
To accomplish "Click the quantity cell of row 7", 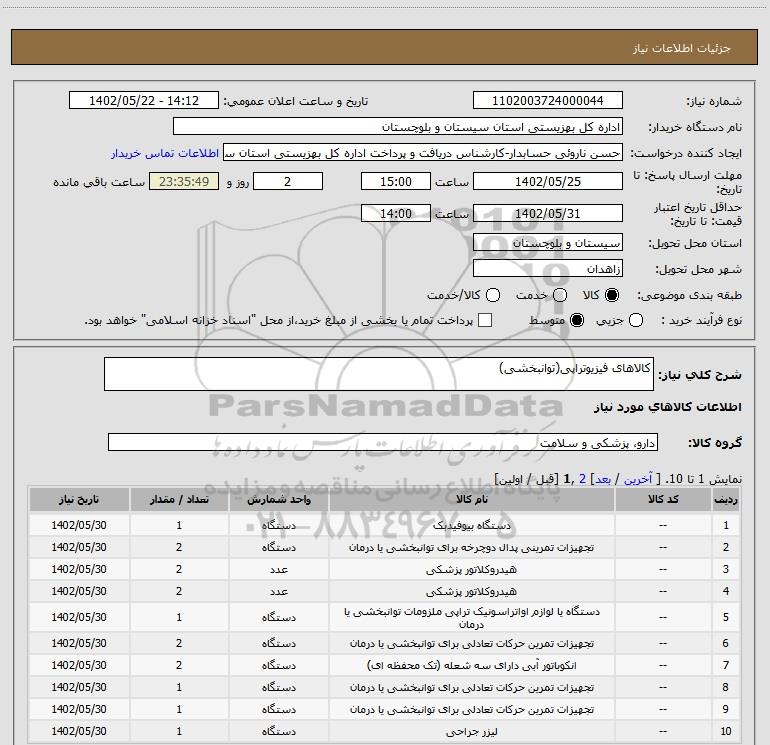I will pos(179,665).
